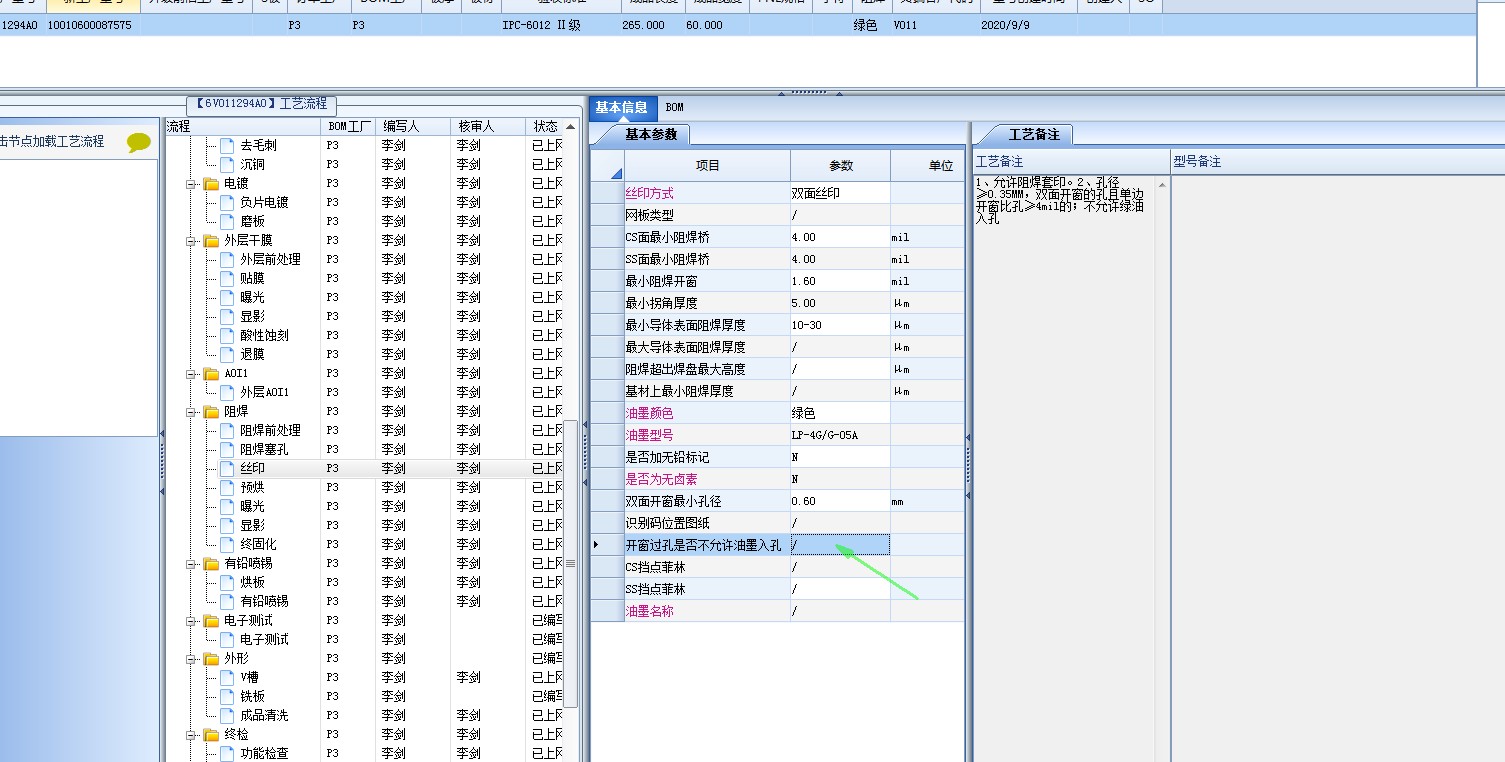Click the 单位 column header

tap(928, 166)
